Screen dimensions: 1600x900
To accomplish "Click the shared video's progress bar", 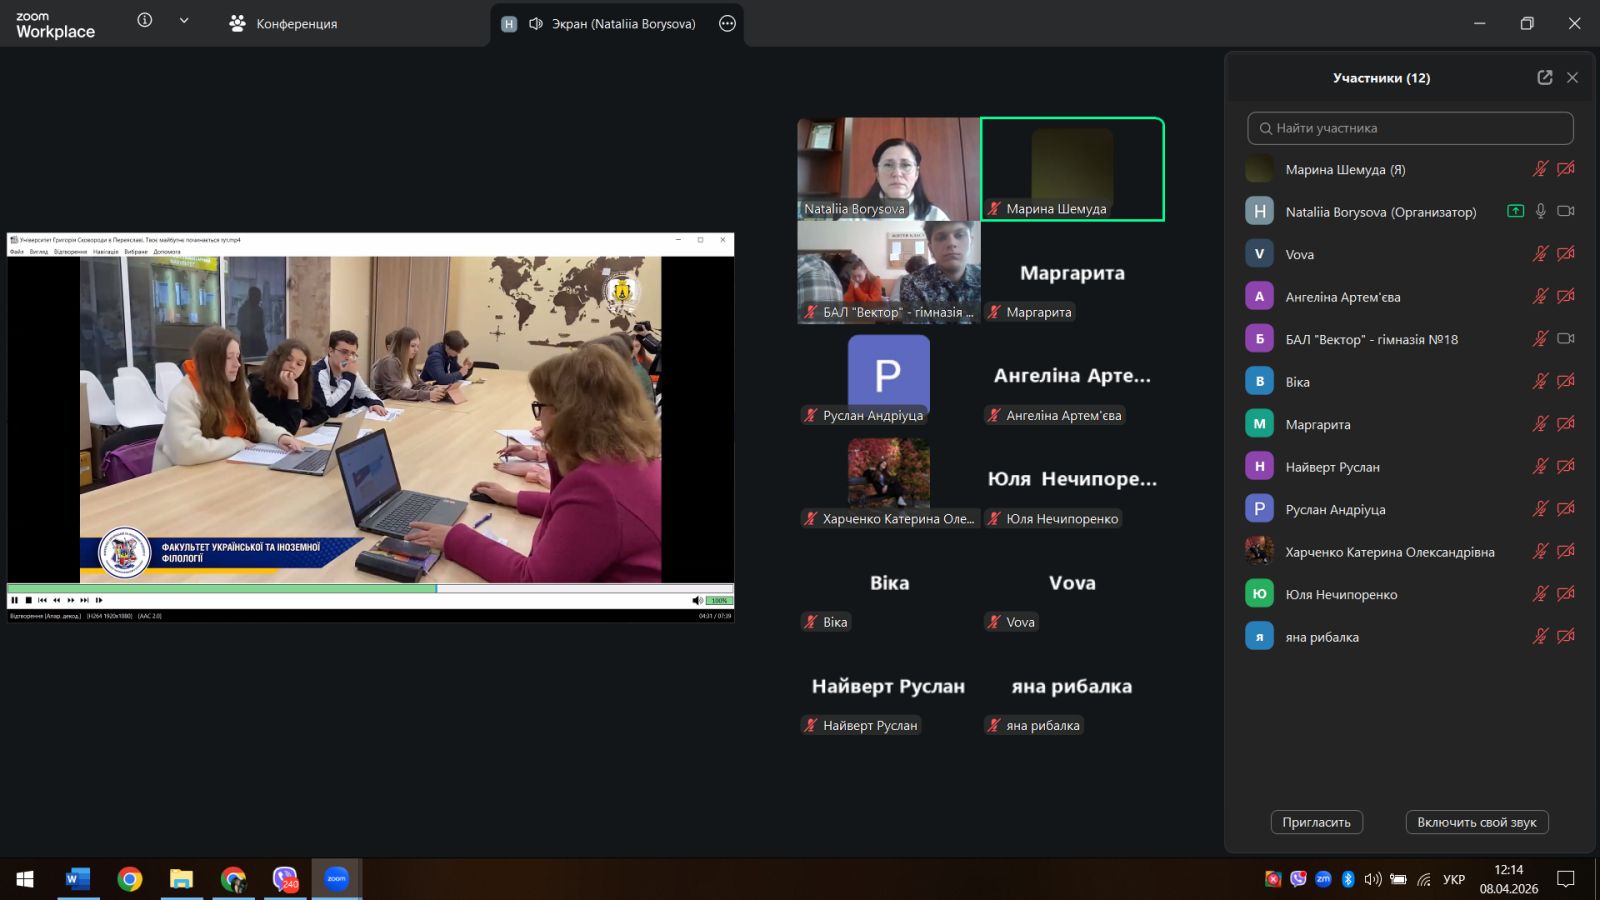I will point(370,588).
